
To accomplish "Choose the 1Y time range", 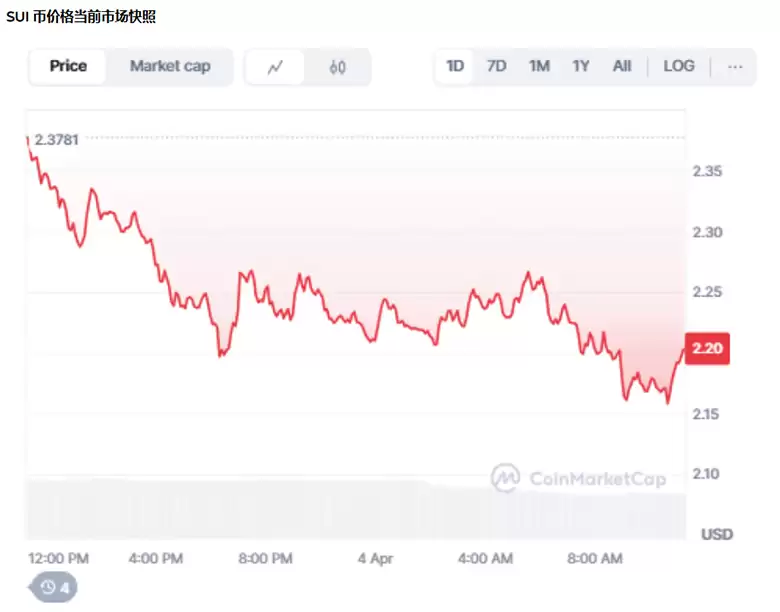I will pyautogui.click(x=581, y=66).
